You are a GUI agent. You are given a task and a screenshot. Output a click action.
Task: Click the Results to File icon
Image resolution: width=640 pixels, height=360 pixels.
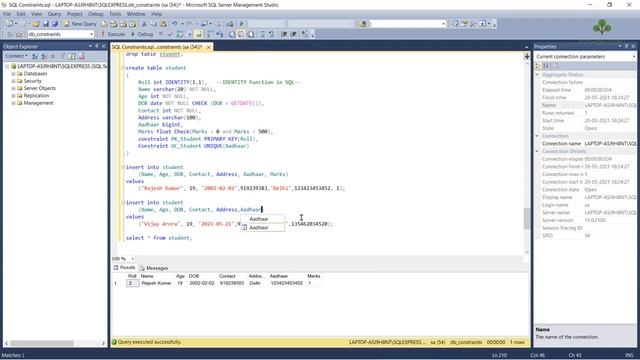click(x=250, y=34)
